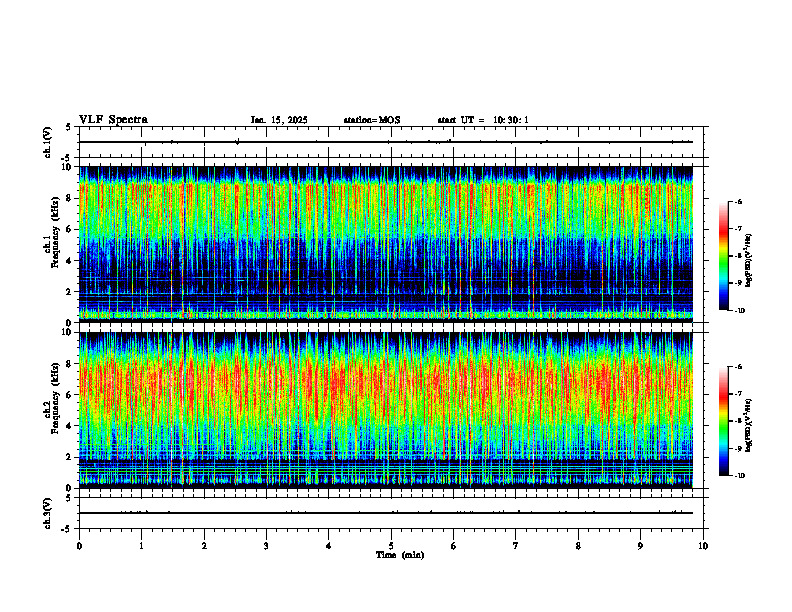Click the ch.3 voltage waveform trace
The width and height of the screenshot is (792, 612).
pyautogui.click(x=386, y=513)
